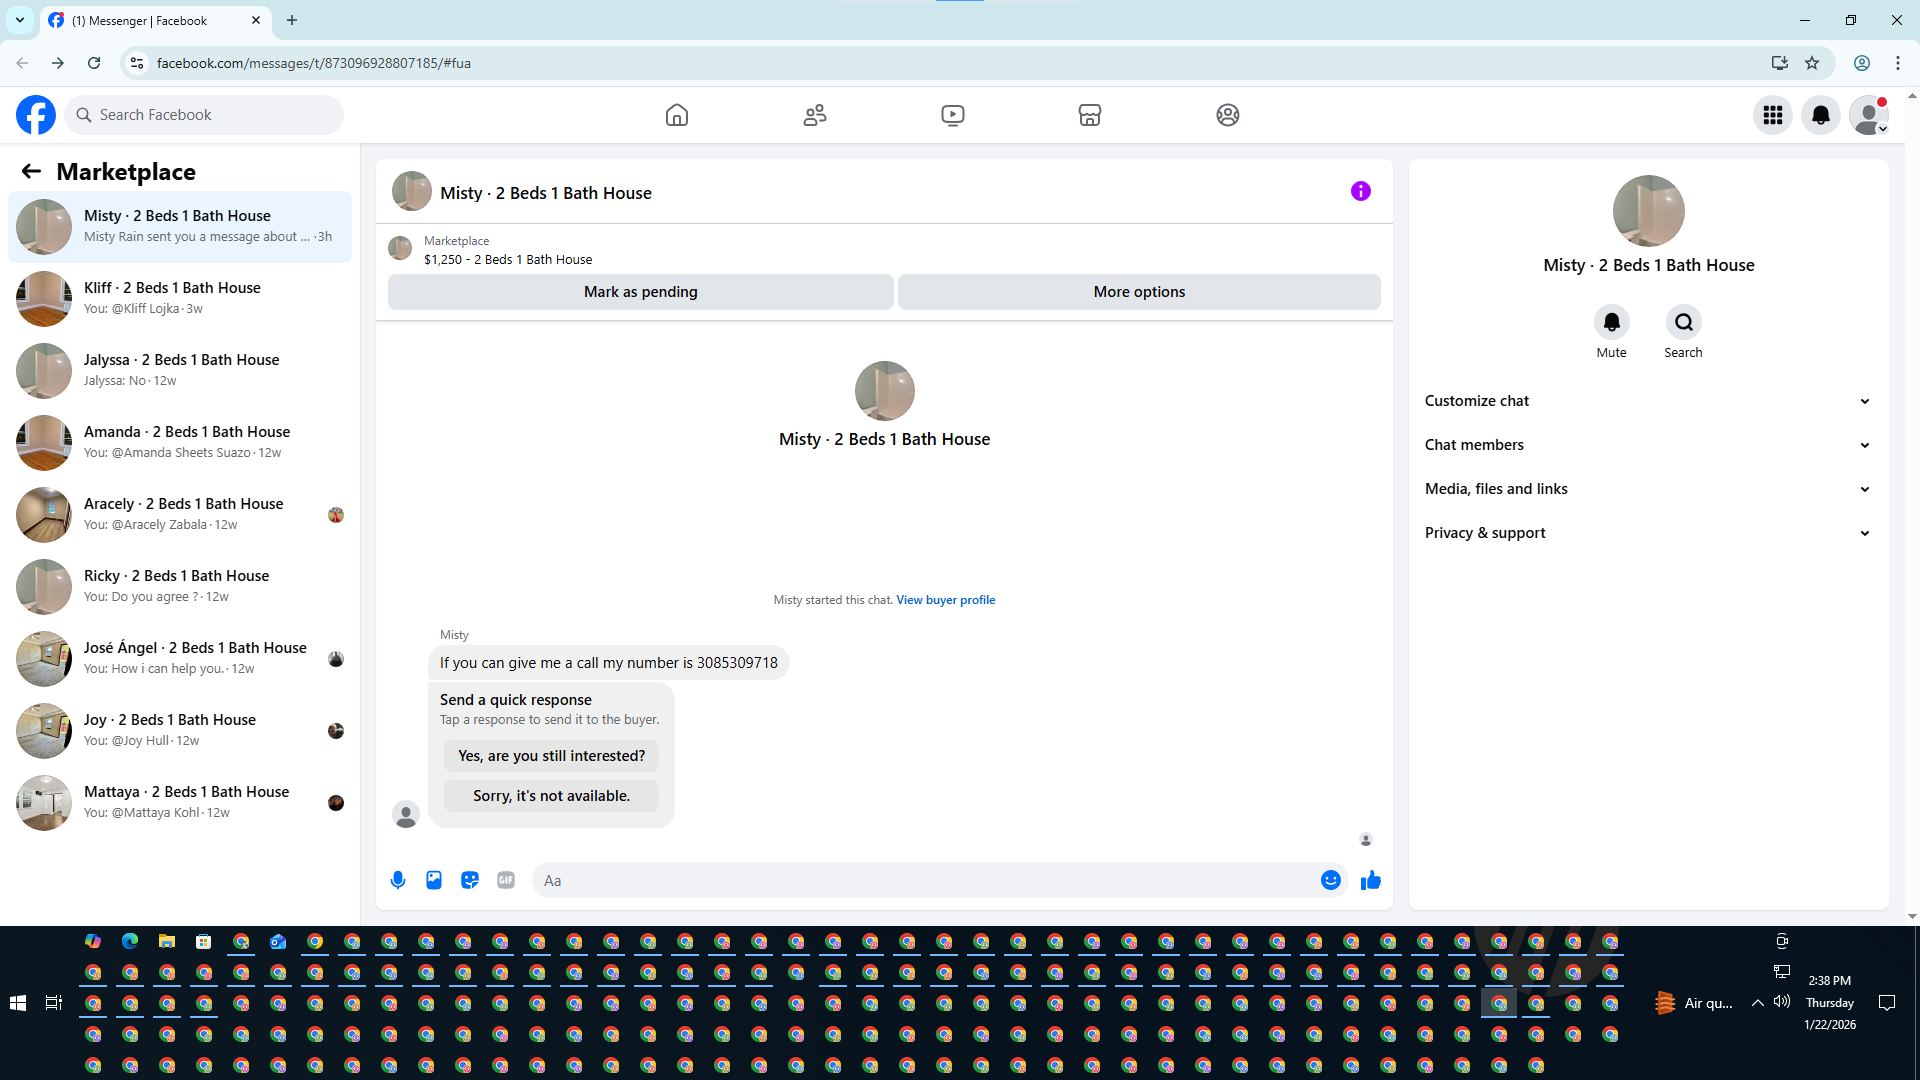Open the Groups icon in top navigation
Image resolution: width=1920 pixels, height=1080 pixels.
1228,115
